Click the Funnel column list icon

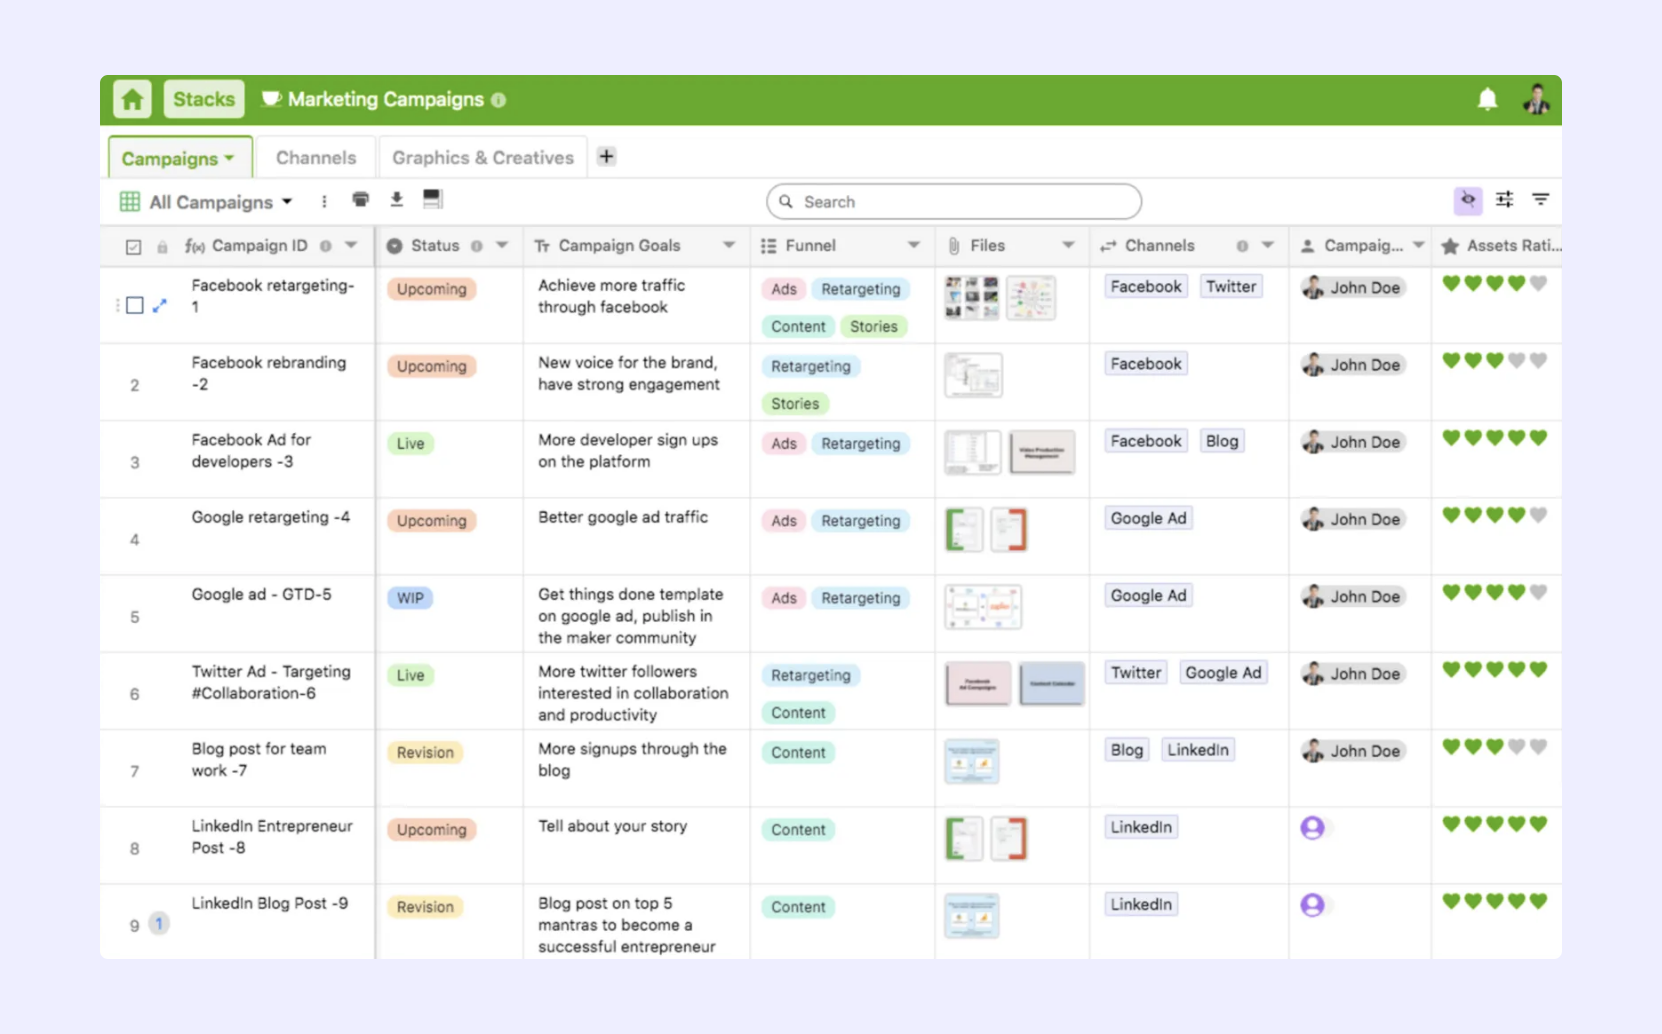[x=768, y=246]
